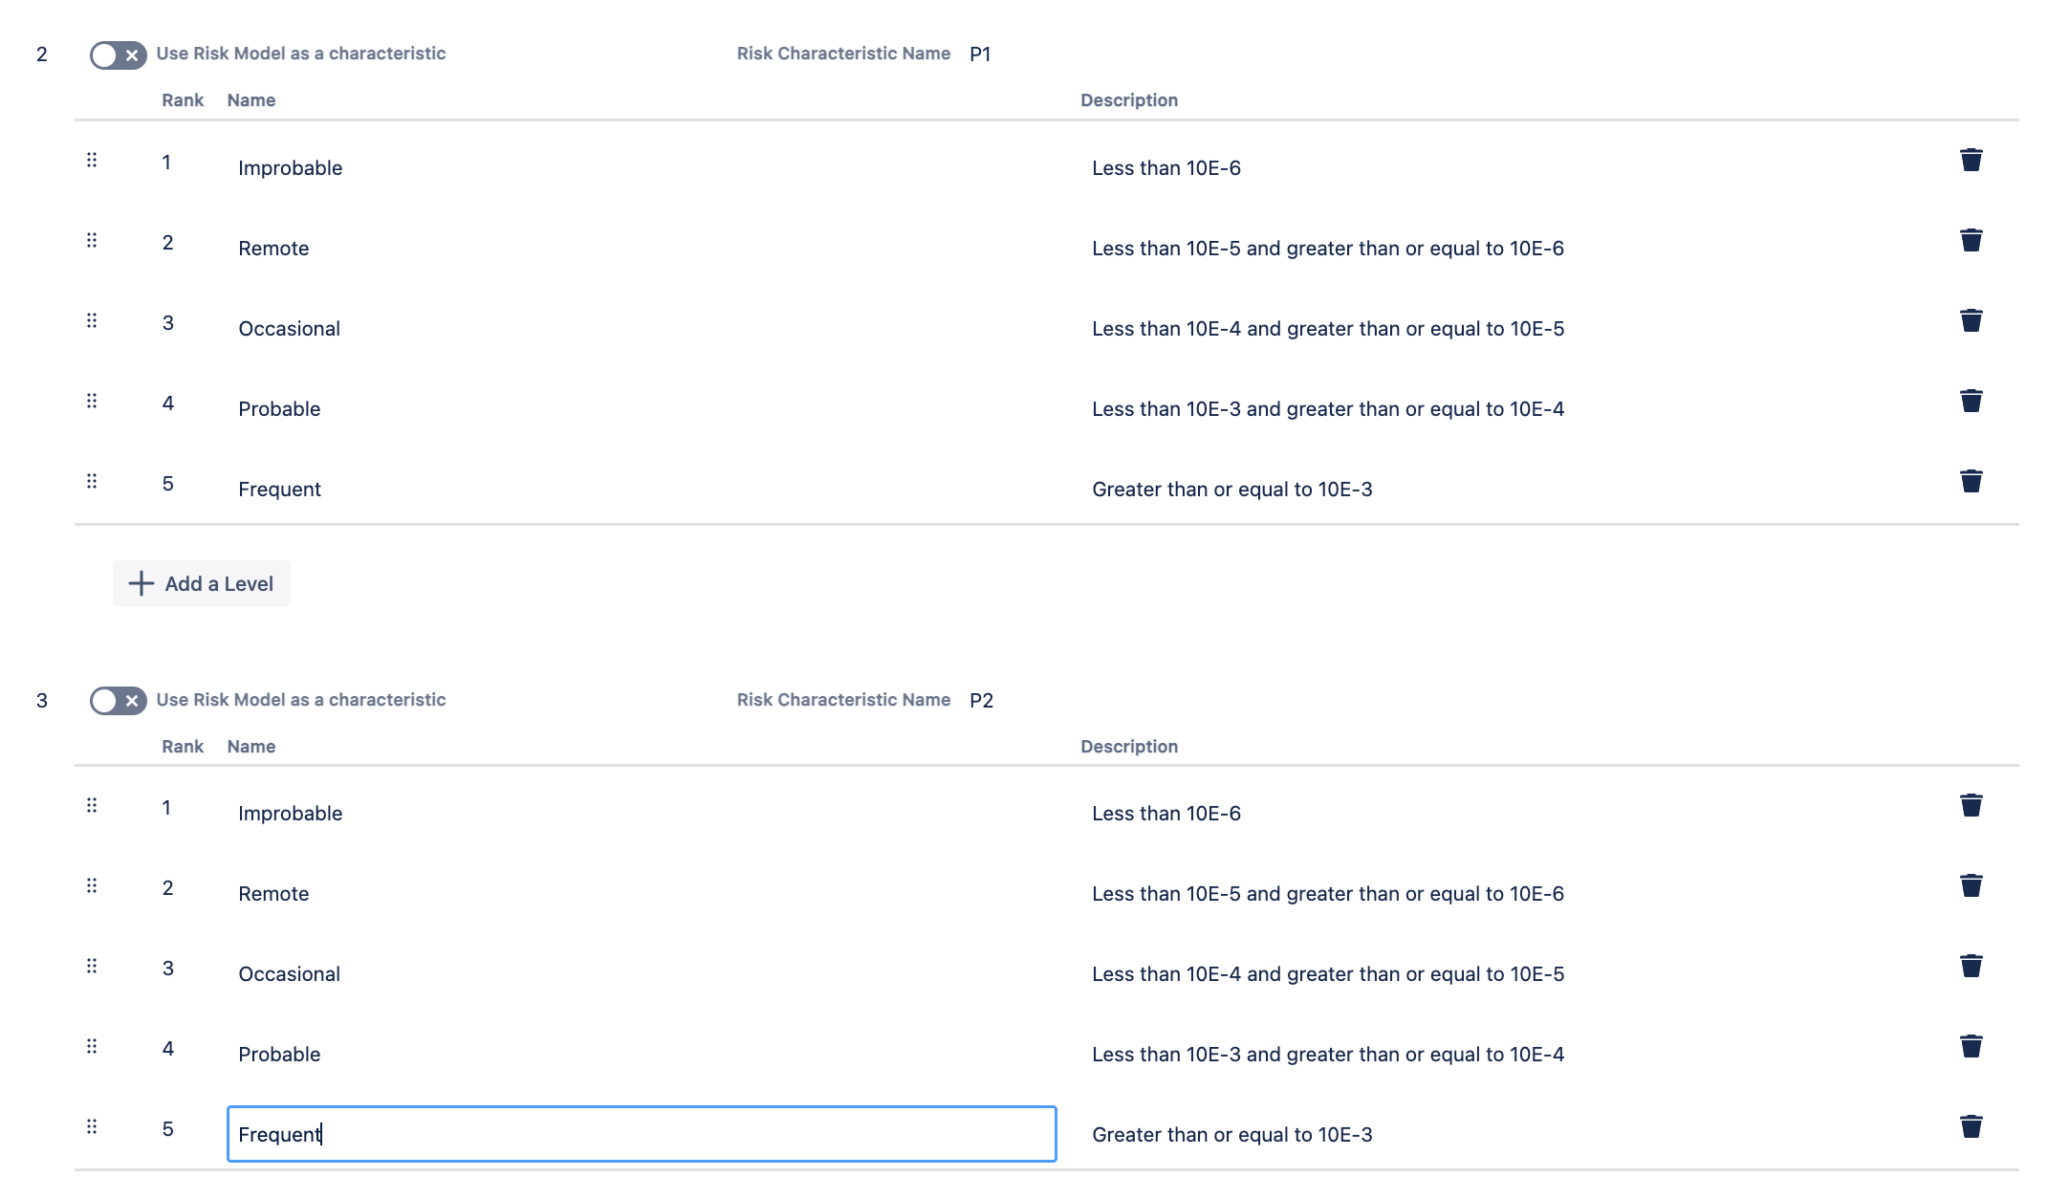Grab drag handle of P1 Improbable row

pos(92,160)
